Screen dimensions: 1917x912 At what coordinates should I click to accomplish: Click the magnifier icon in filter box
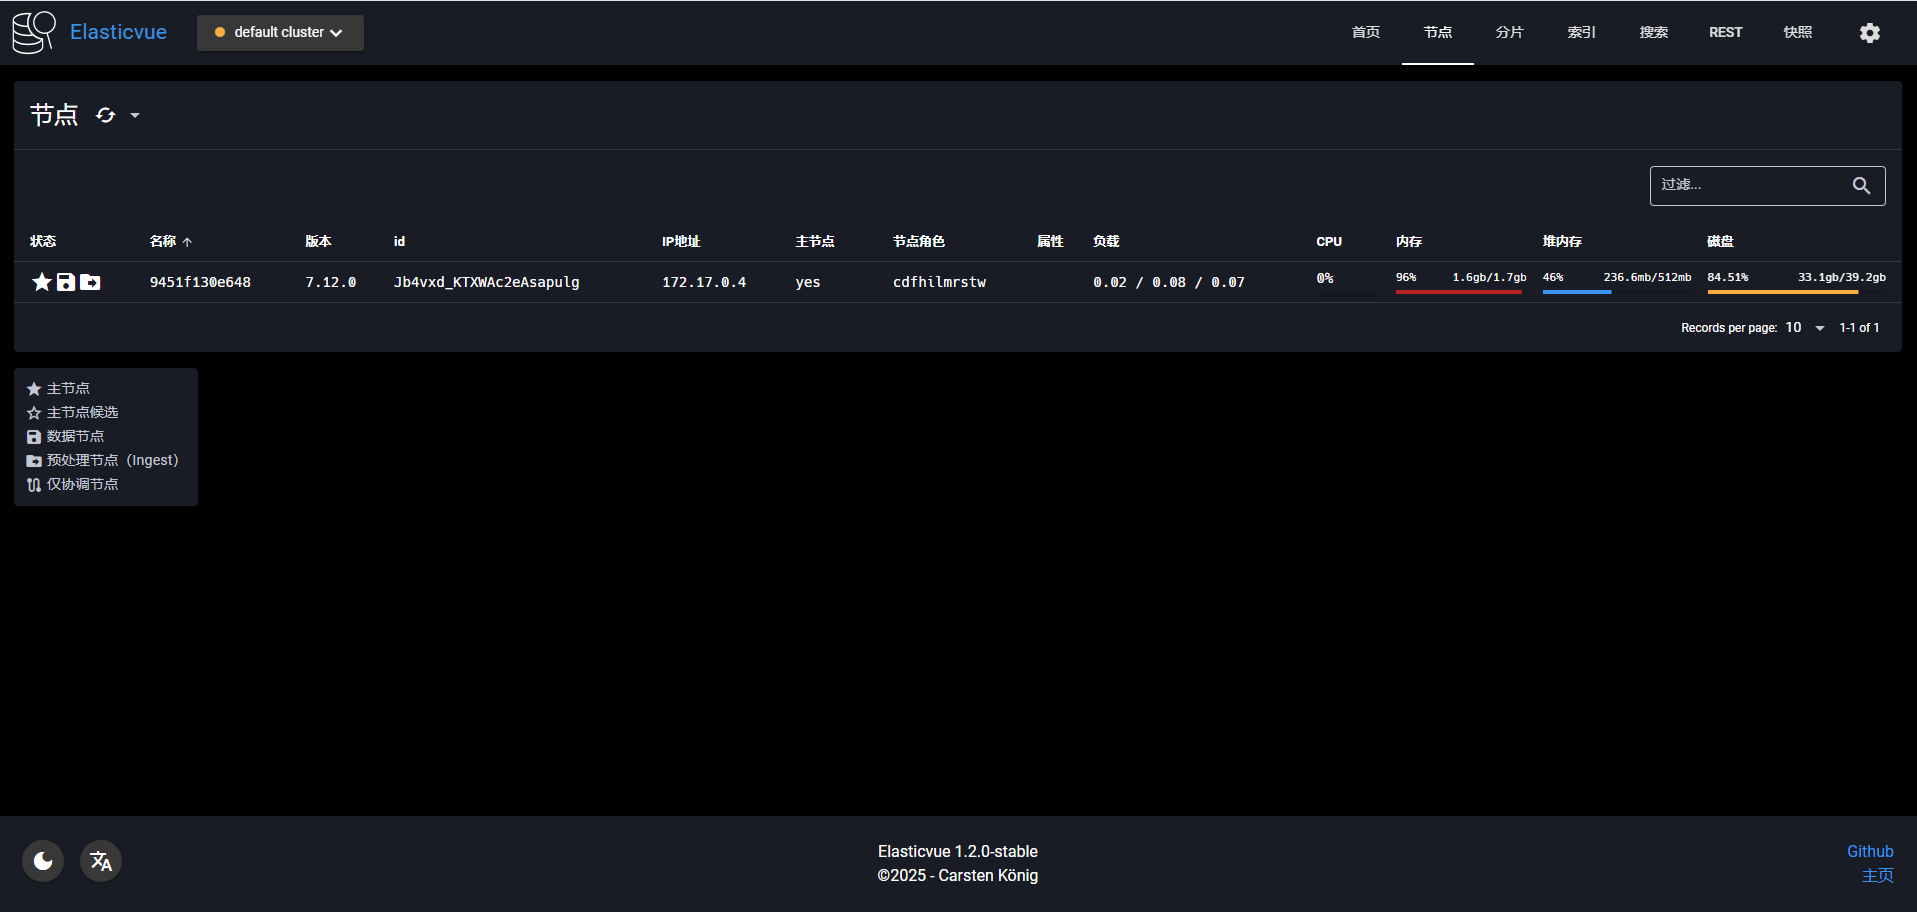point(1861,186)
